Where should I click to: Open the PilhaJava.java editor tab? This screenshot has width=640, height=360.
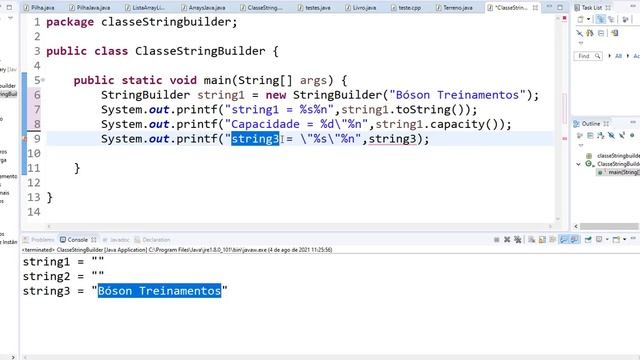tap(89, 8)
